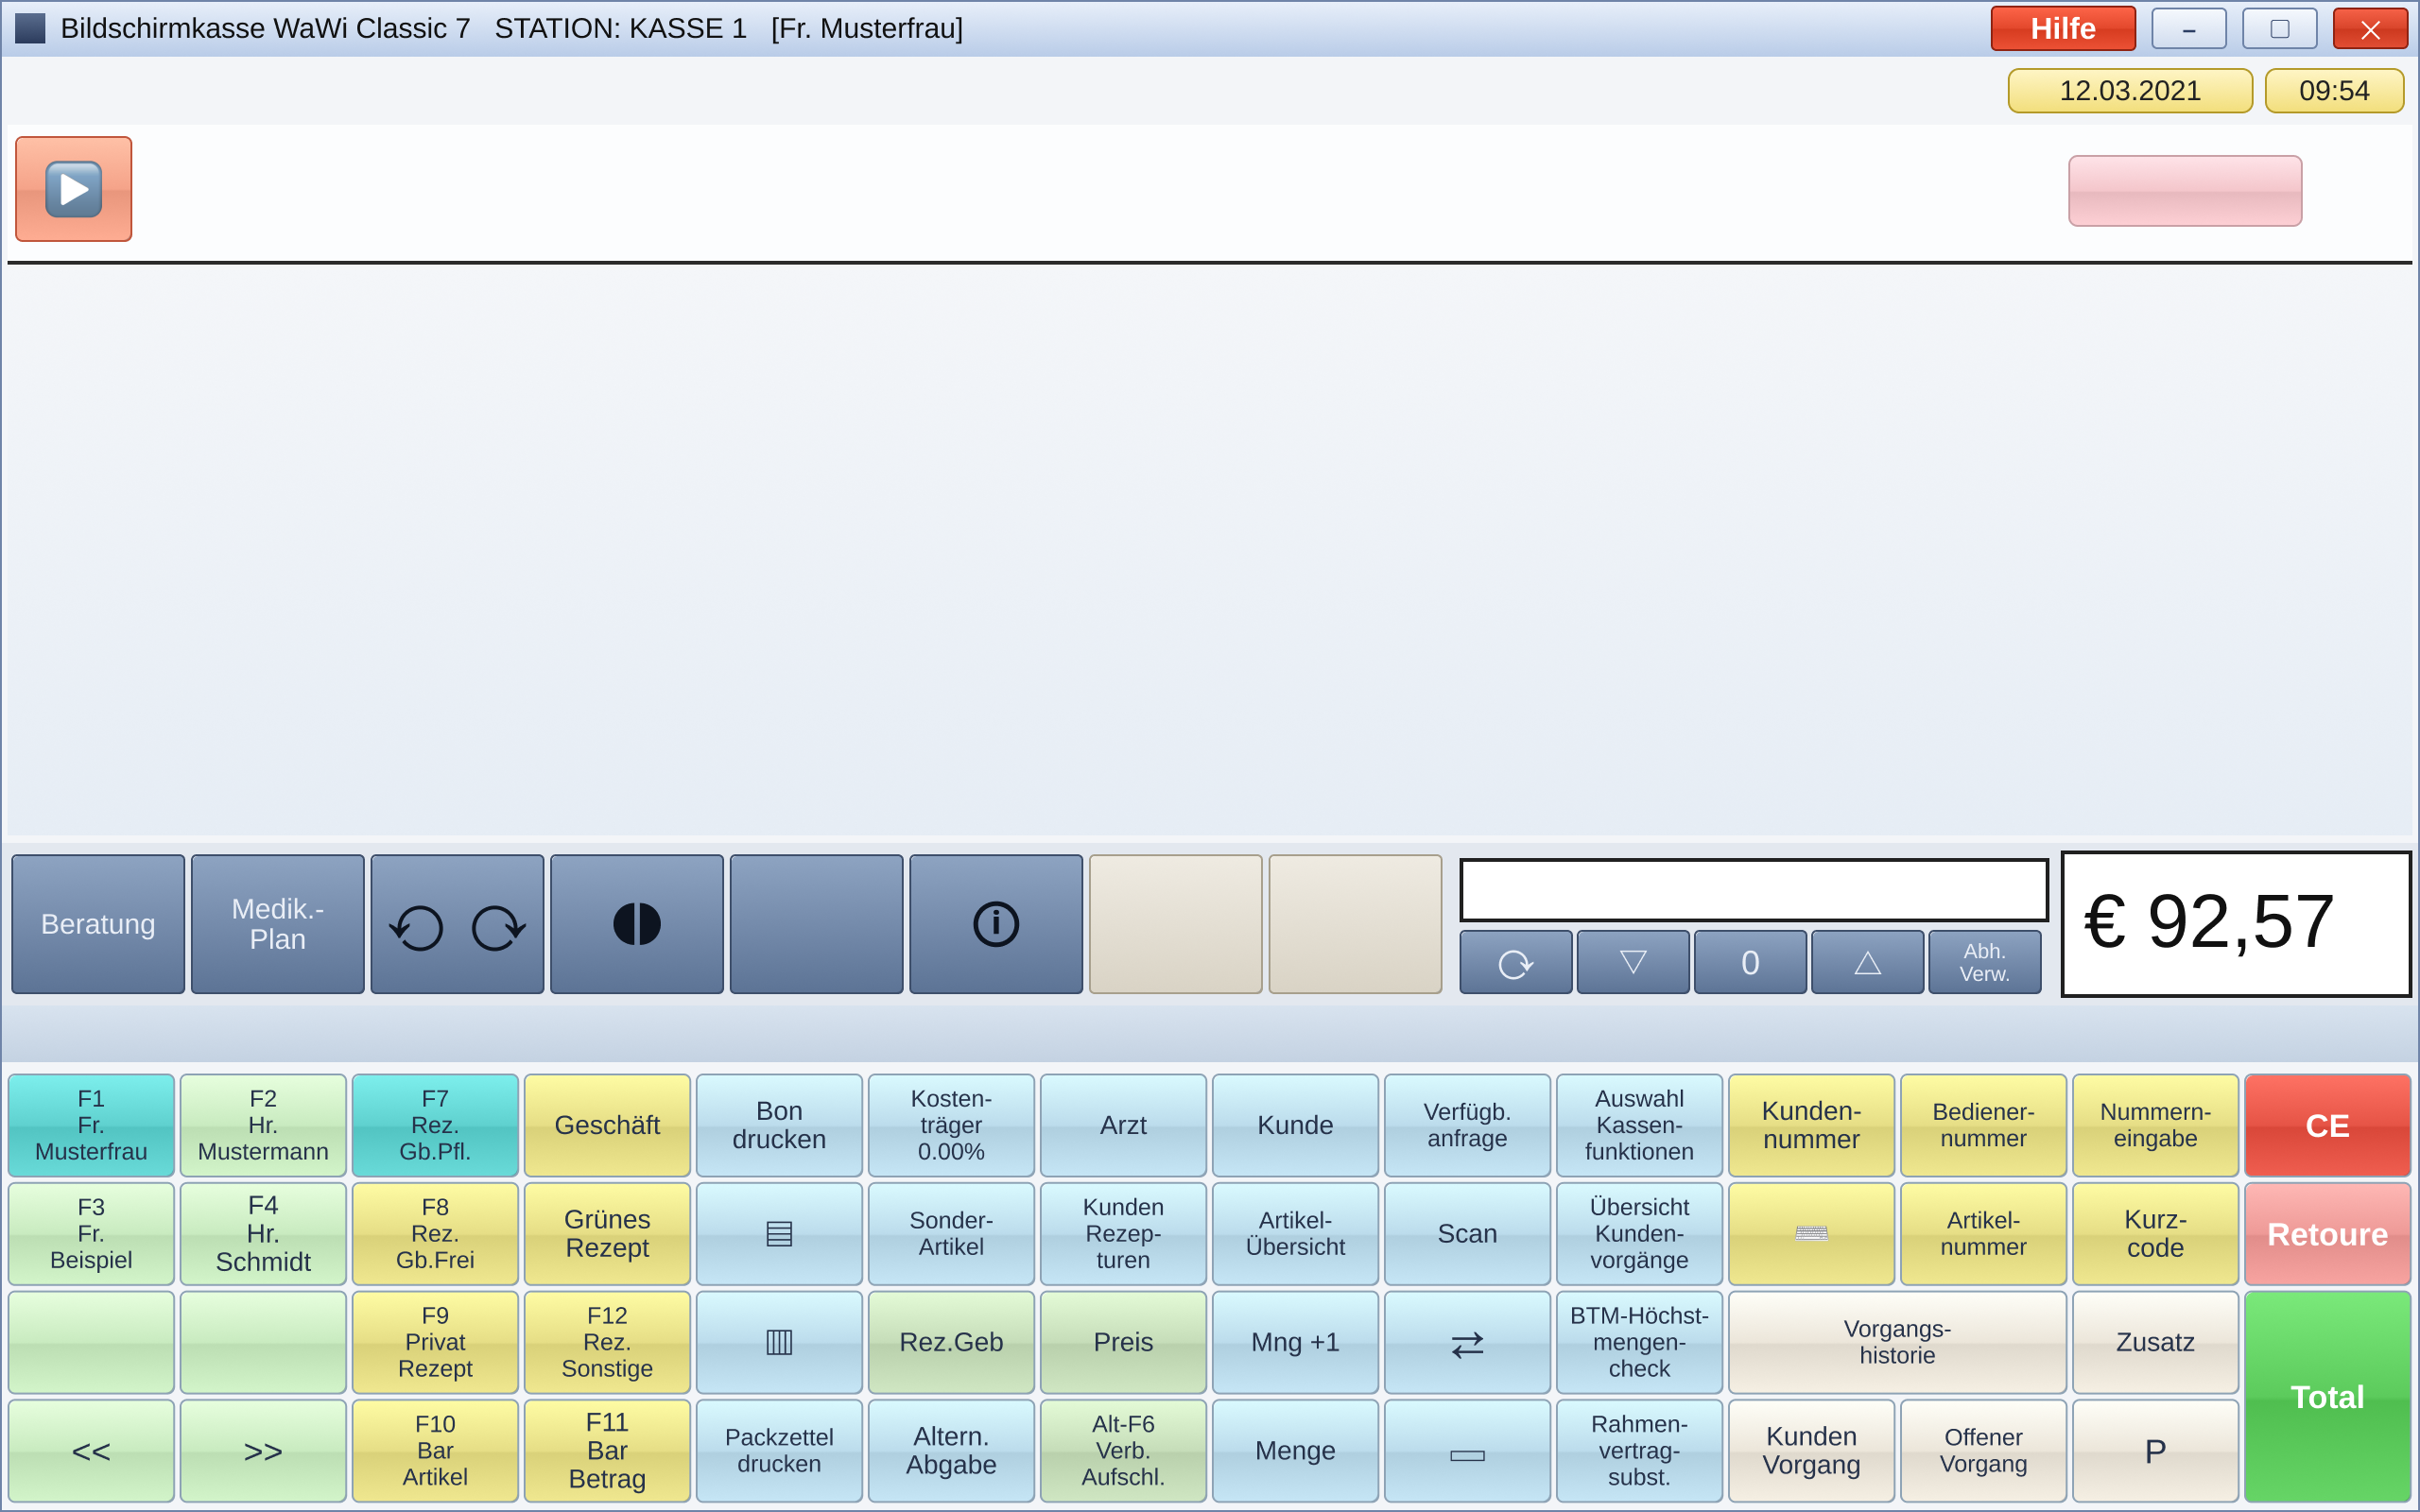
Task: Go to previous page with << button
Action: pos(91,1451)
